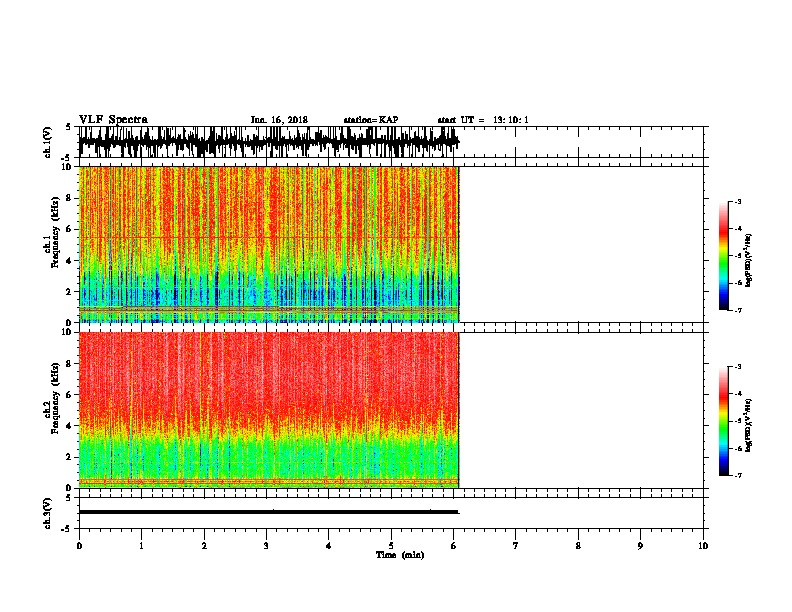Click the 'station=KAP' header label
Image resolution: width=792 pixels, height=612 pixels.
371,120
